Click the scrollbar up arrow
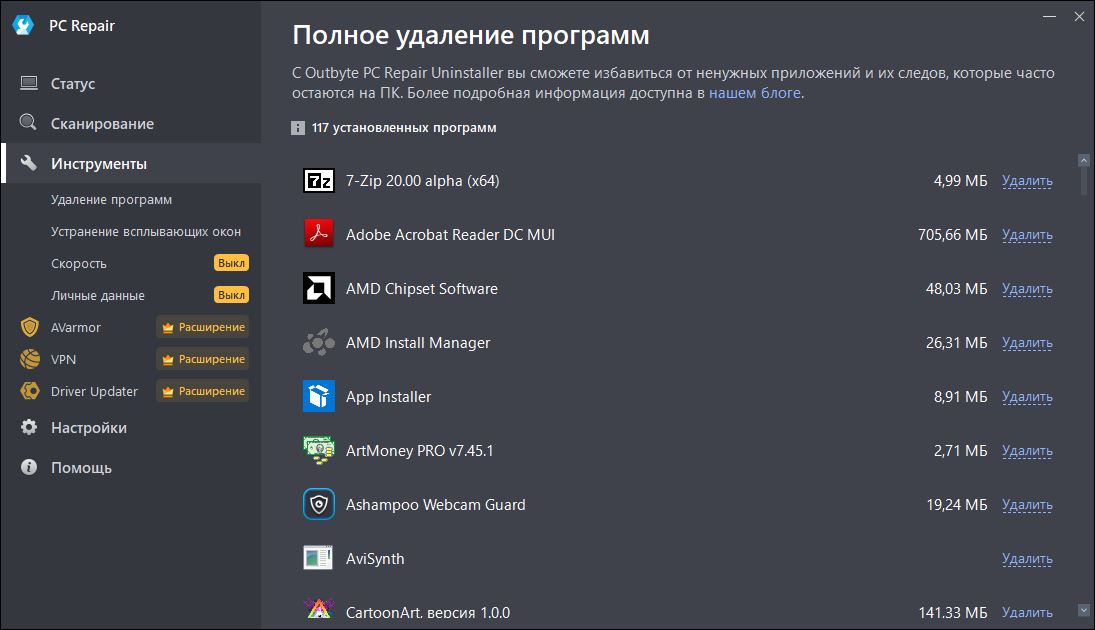 [1084, 161]
